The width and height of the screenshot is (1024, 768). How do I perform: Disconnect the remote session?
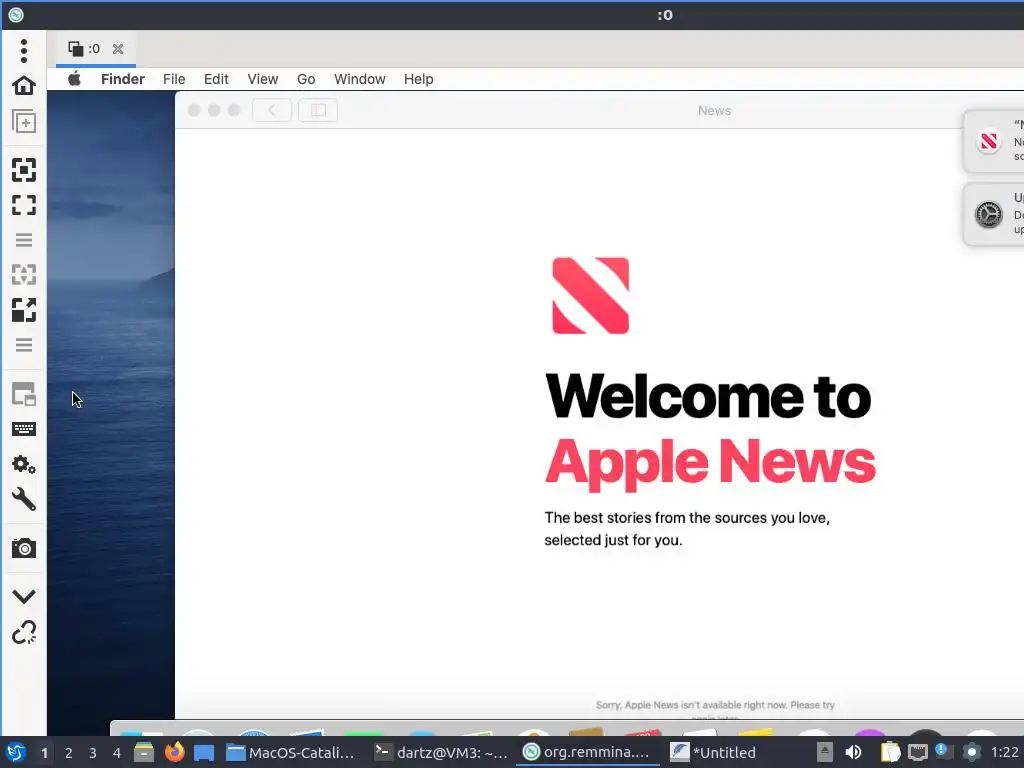point(24,632)
